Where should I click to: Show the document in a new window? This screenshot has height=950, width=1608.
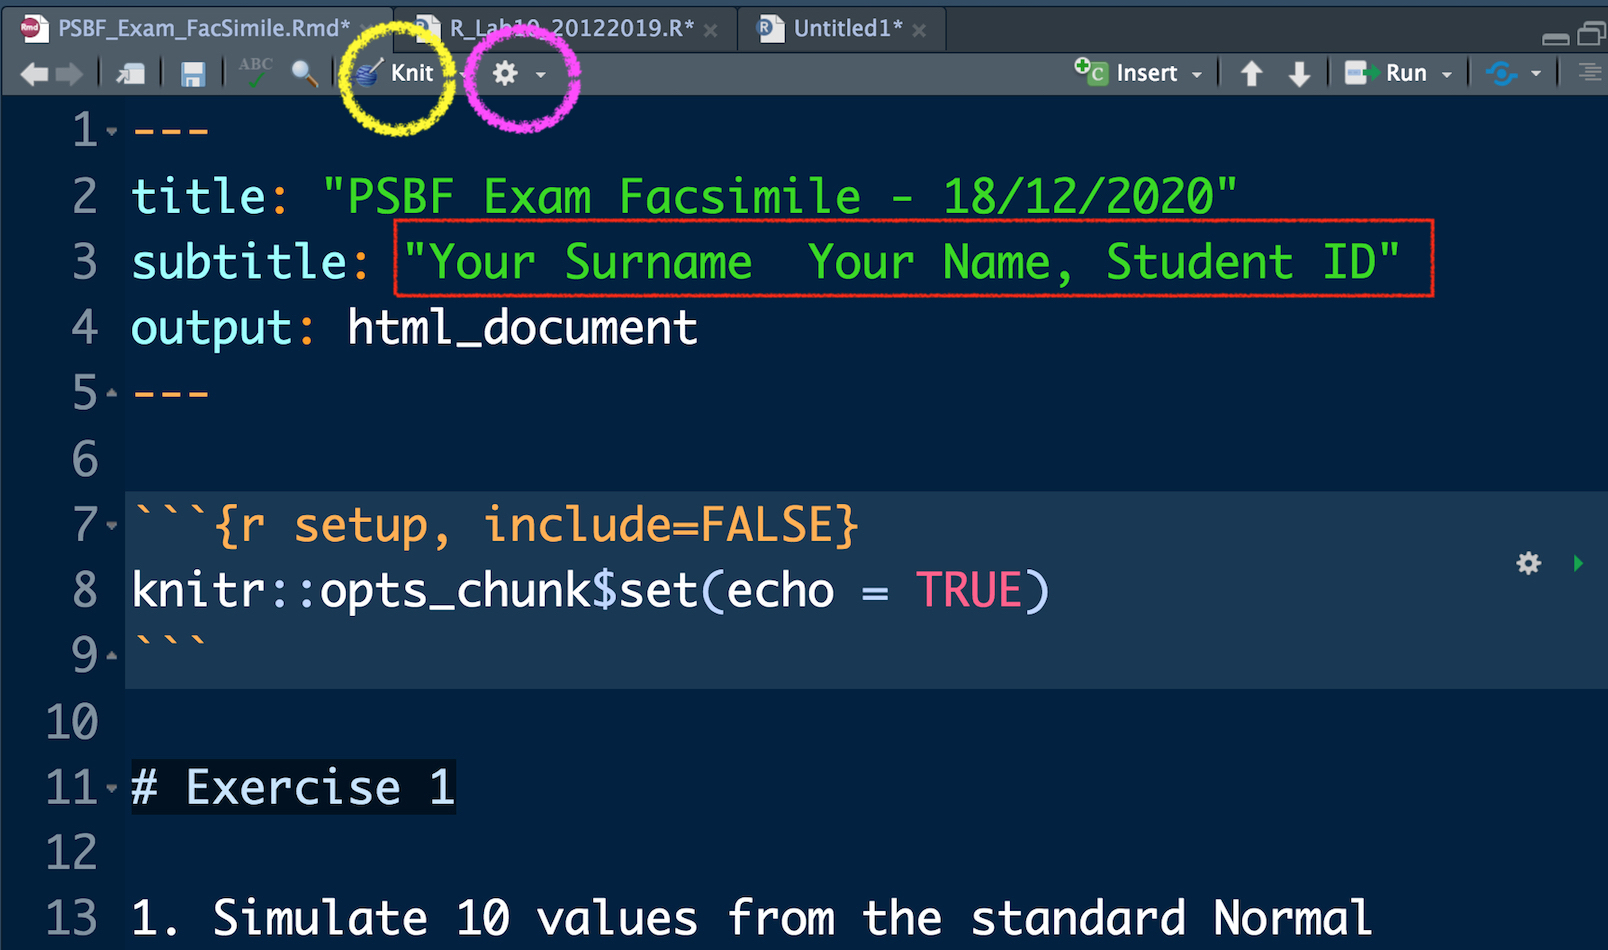tap(130, 74)
